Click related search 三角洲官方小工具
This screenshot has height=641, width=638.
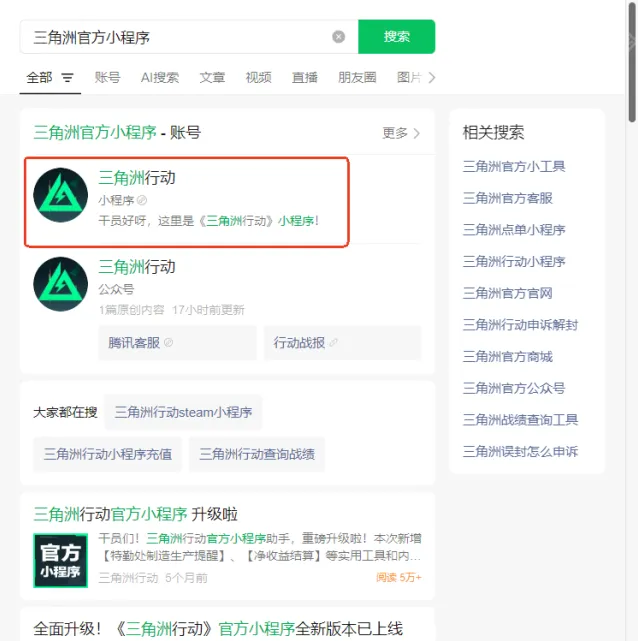click(x=514, y=166)
